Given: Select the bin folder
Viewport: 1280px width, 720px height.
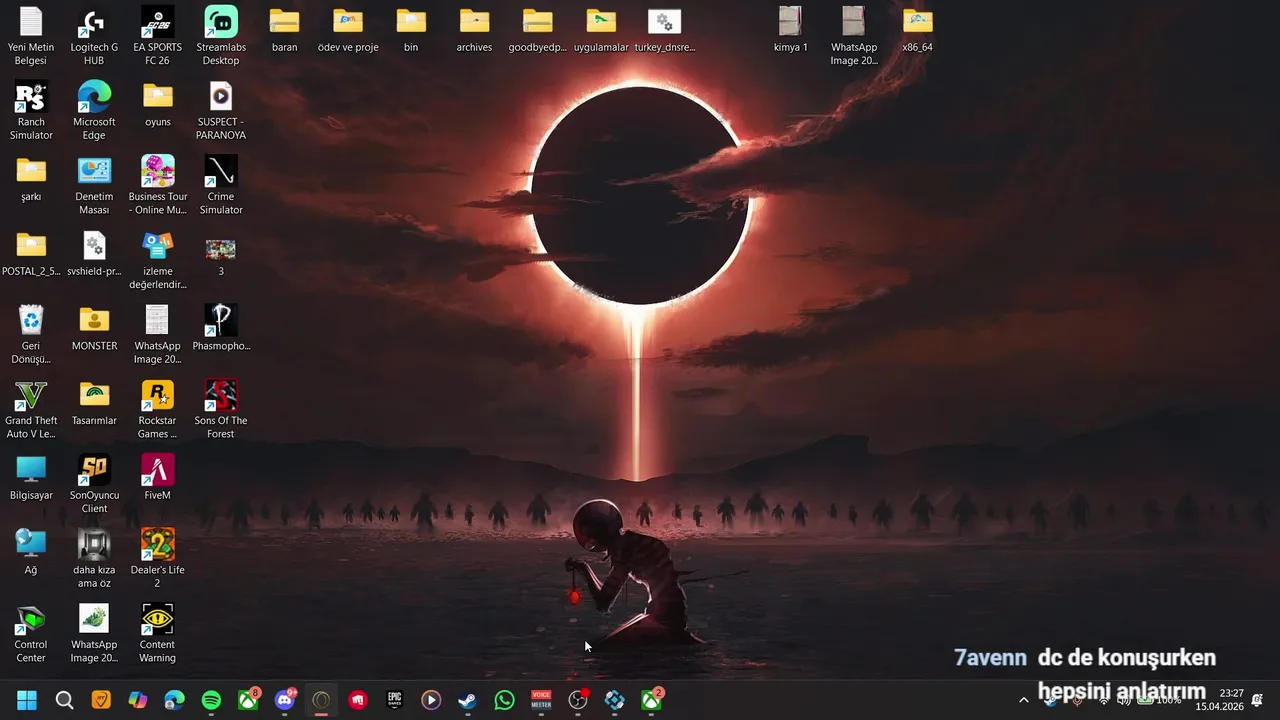Looking at the screenshot, I should coord(411,30).
